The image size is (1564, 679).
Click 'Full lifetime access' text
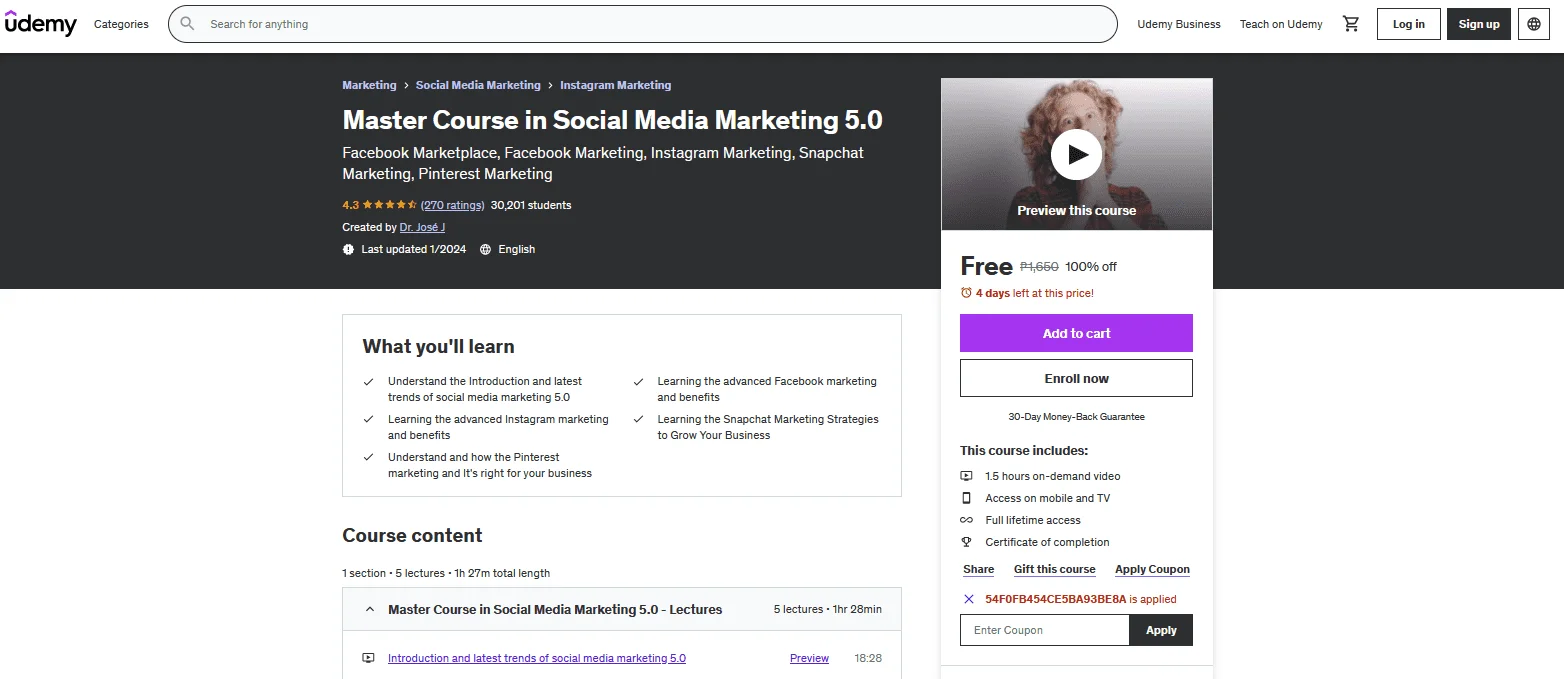1033,520
